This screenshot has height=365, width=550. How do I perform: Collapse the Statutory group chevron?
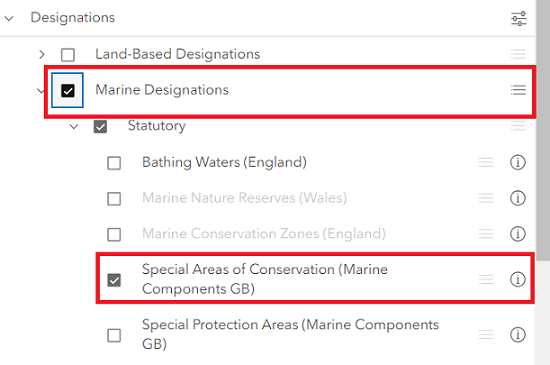pyautogui.click(x=74, y=126)
